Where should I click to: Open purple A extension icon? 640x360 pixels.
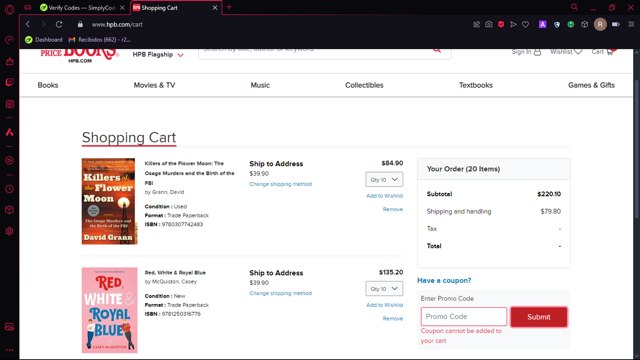(542, 24)
